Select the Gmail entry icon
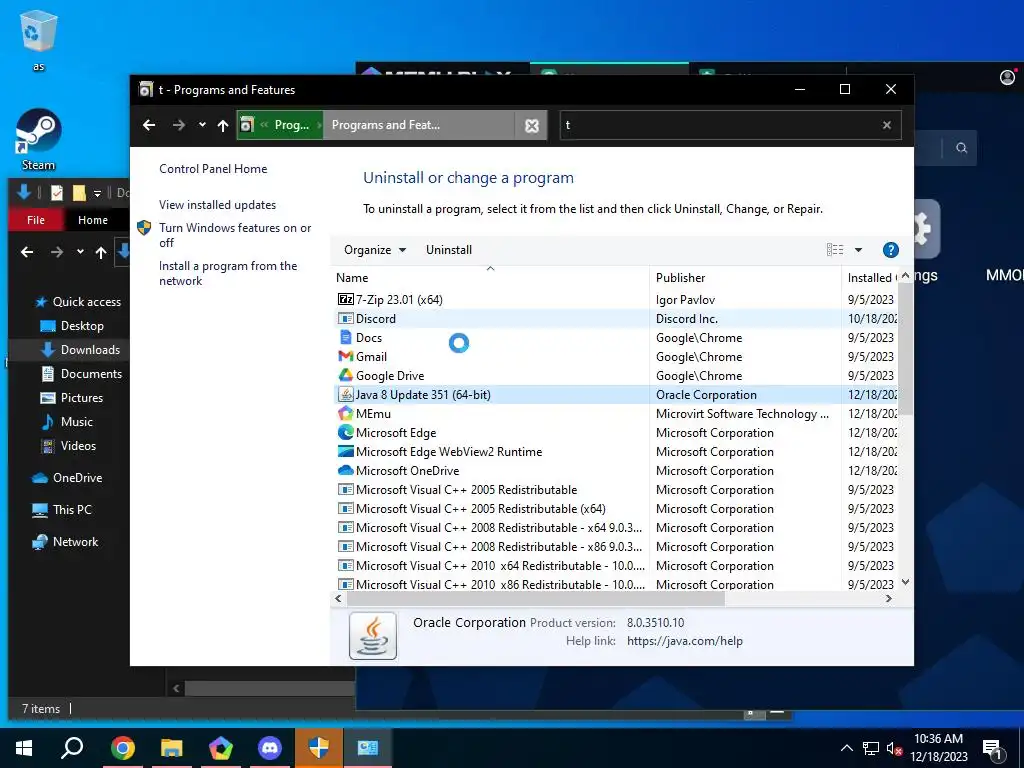Screen dimensions: 1024x768 [x=345, y=357]
